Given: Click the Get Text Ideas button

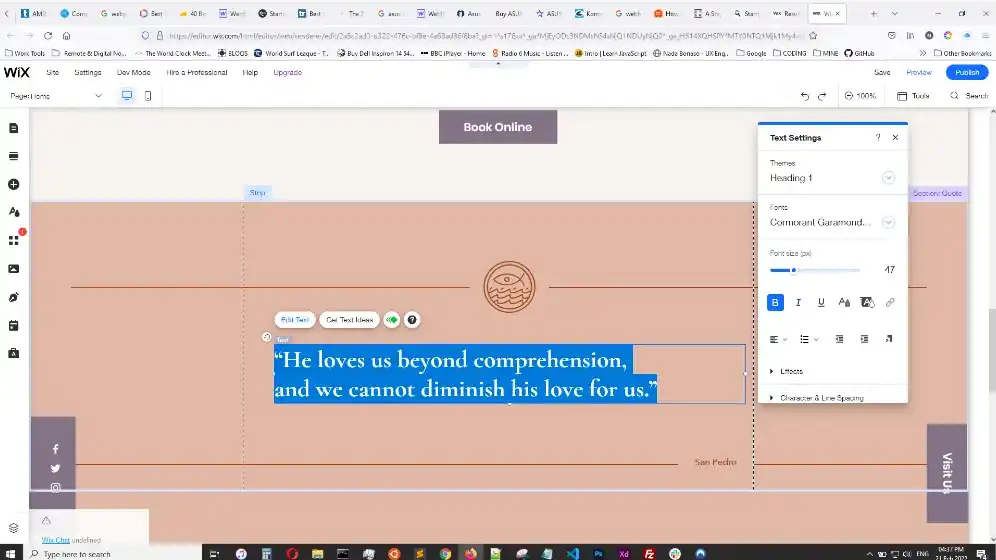Looking at the screenshot, I should click(x=349, y=320).
